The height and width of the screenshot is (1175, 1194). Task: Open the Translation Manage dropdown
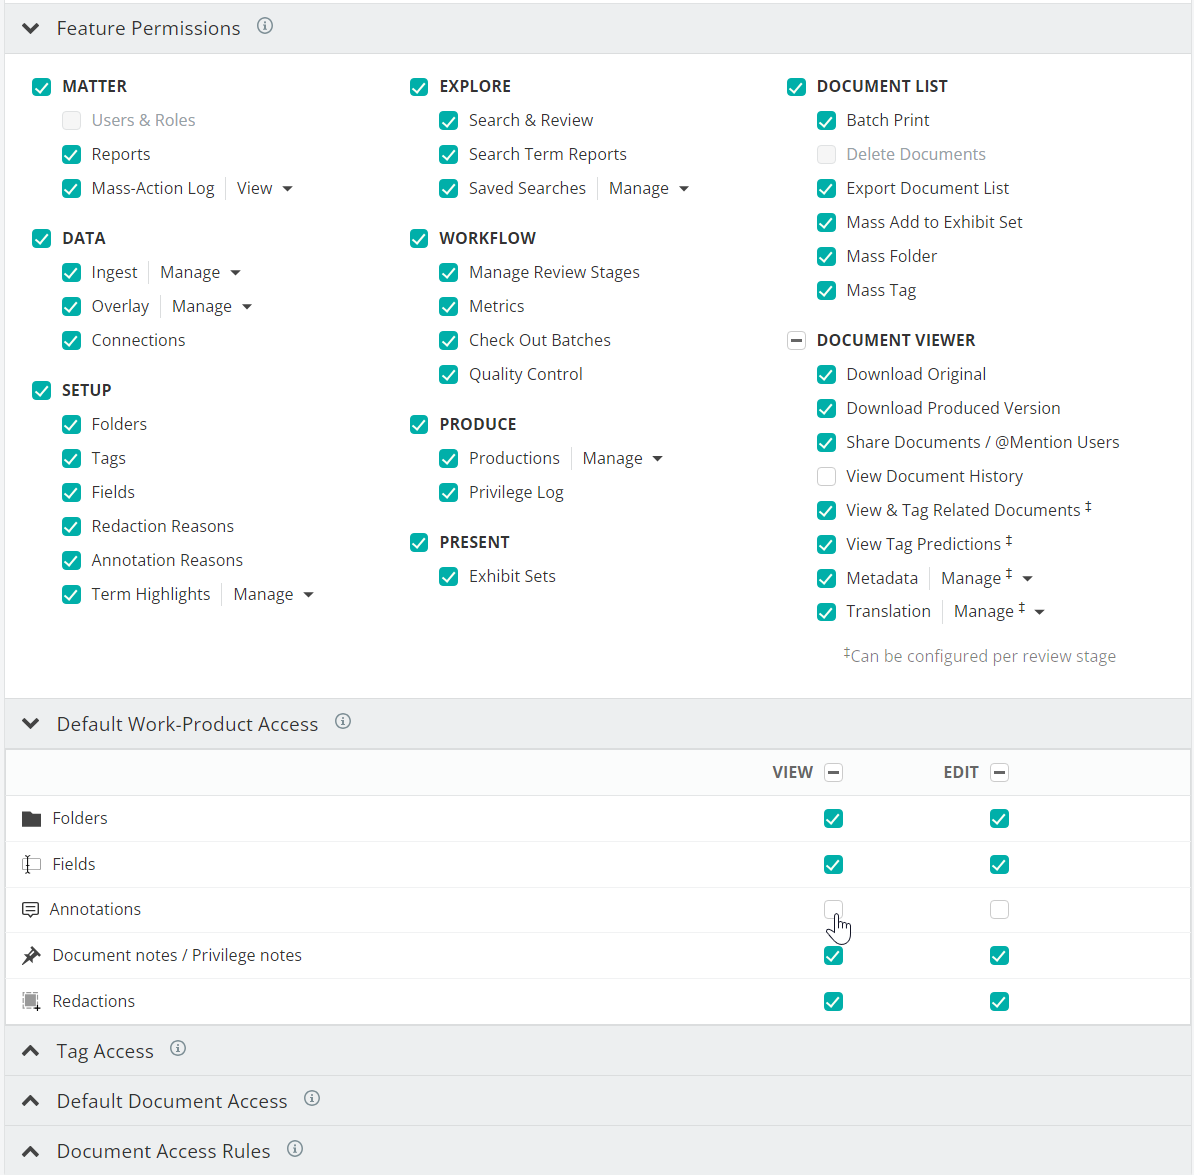(x=1000, y=611)
